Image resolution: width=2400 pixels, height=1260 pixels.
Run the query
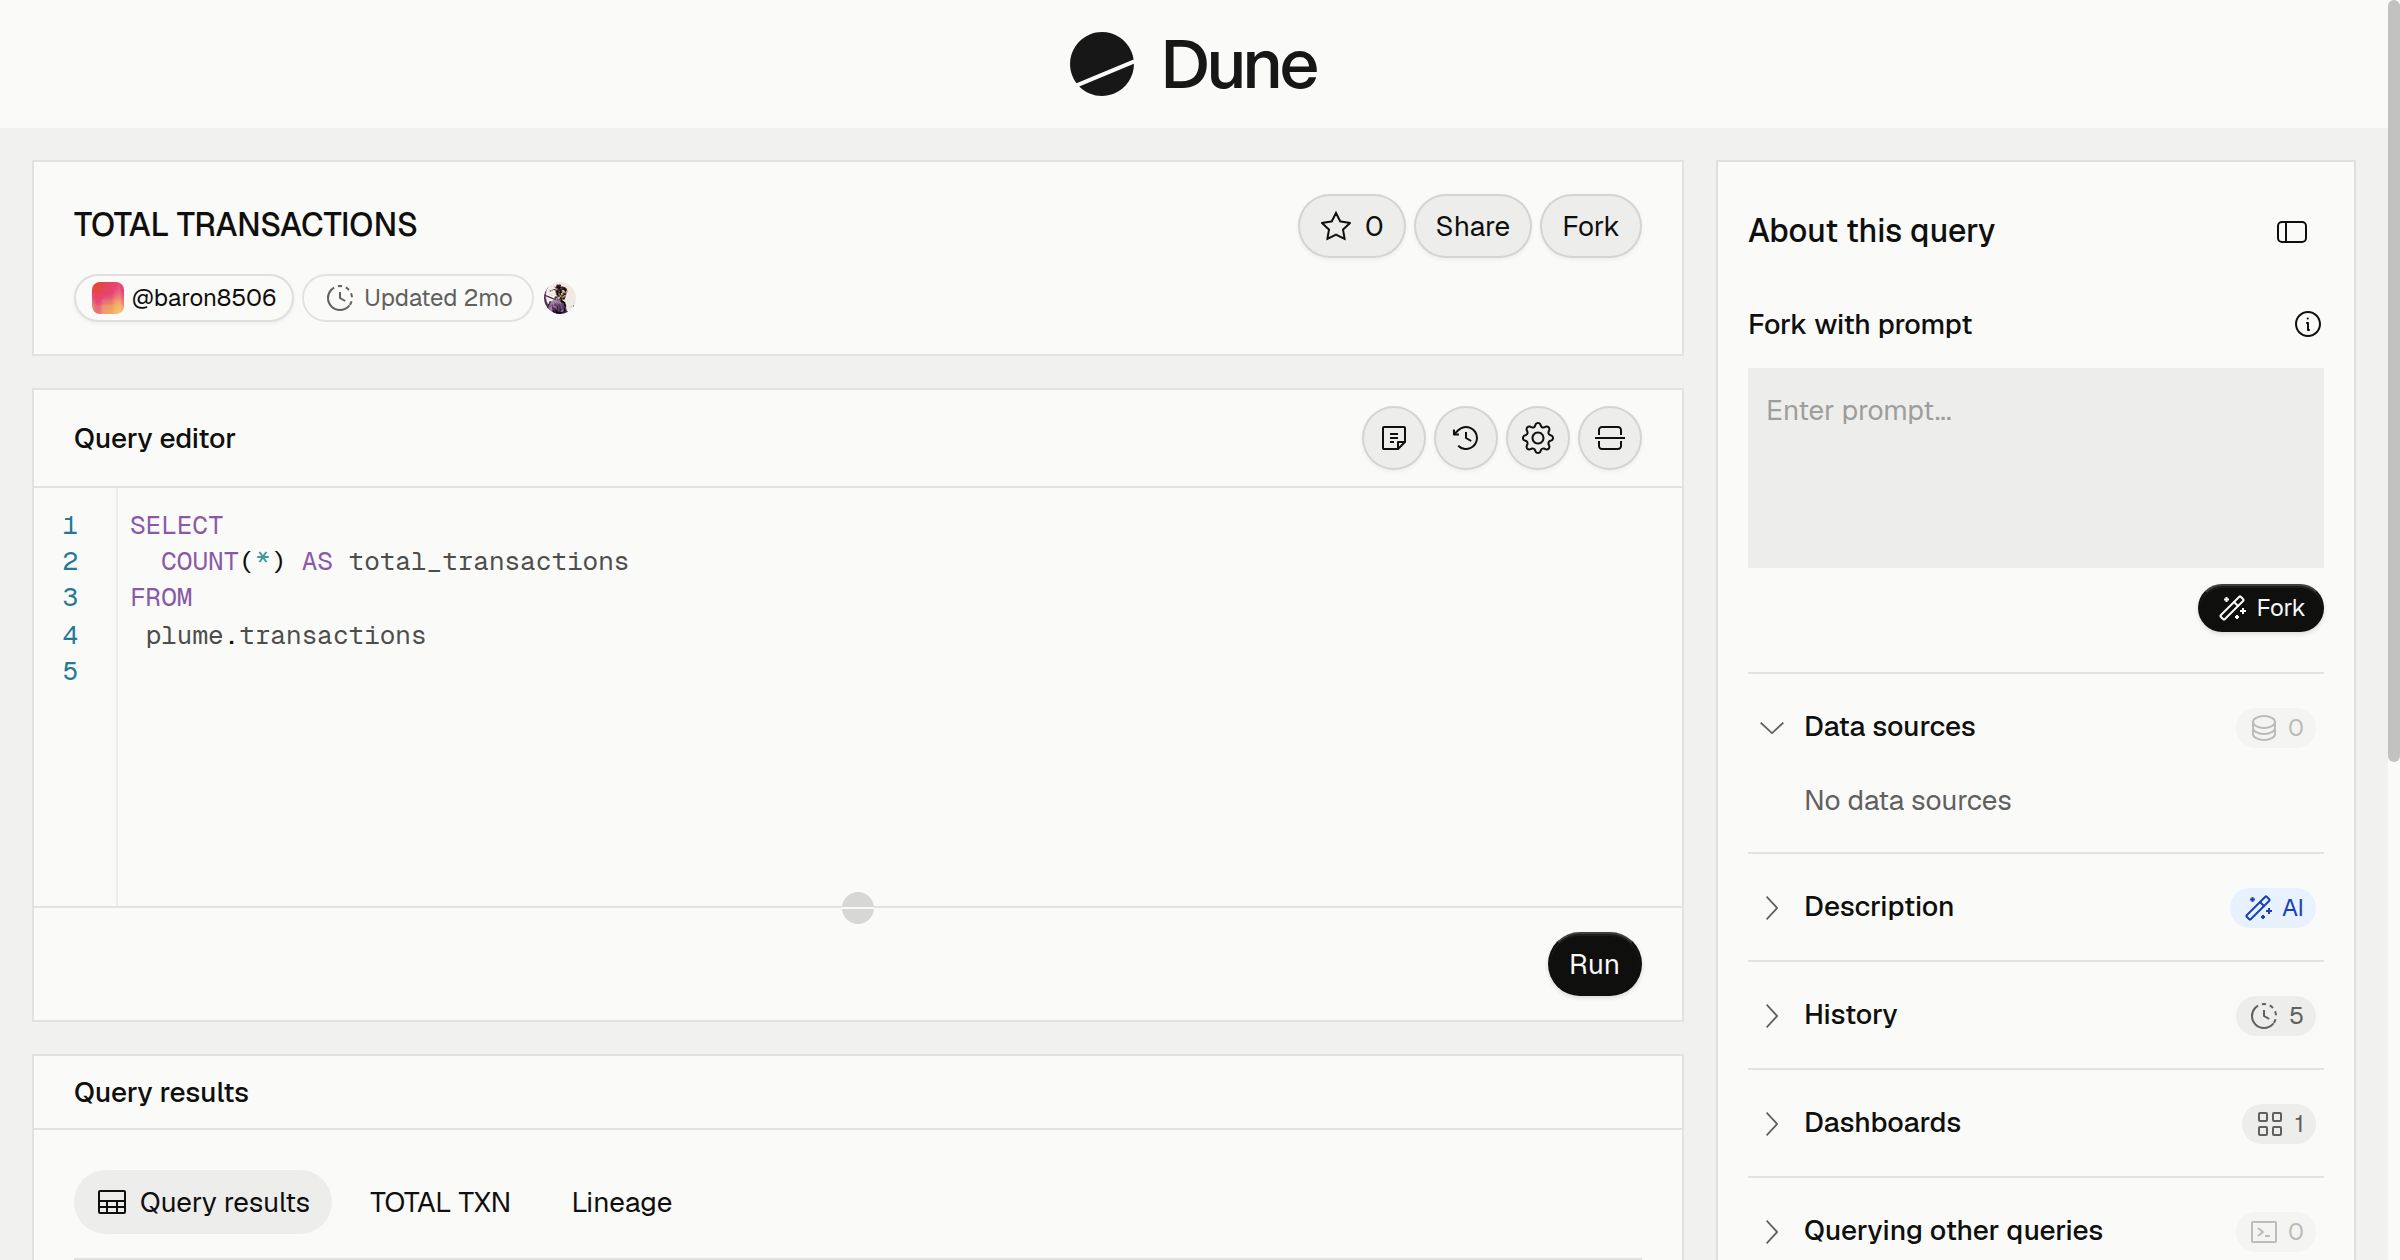click(x=1594, y=964)
